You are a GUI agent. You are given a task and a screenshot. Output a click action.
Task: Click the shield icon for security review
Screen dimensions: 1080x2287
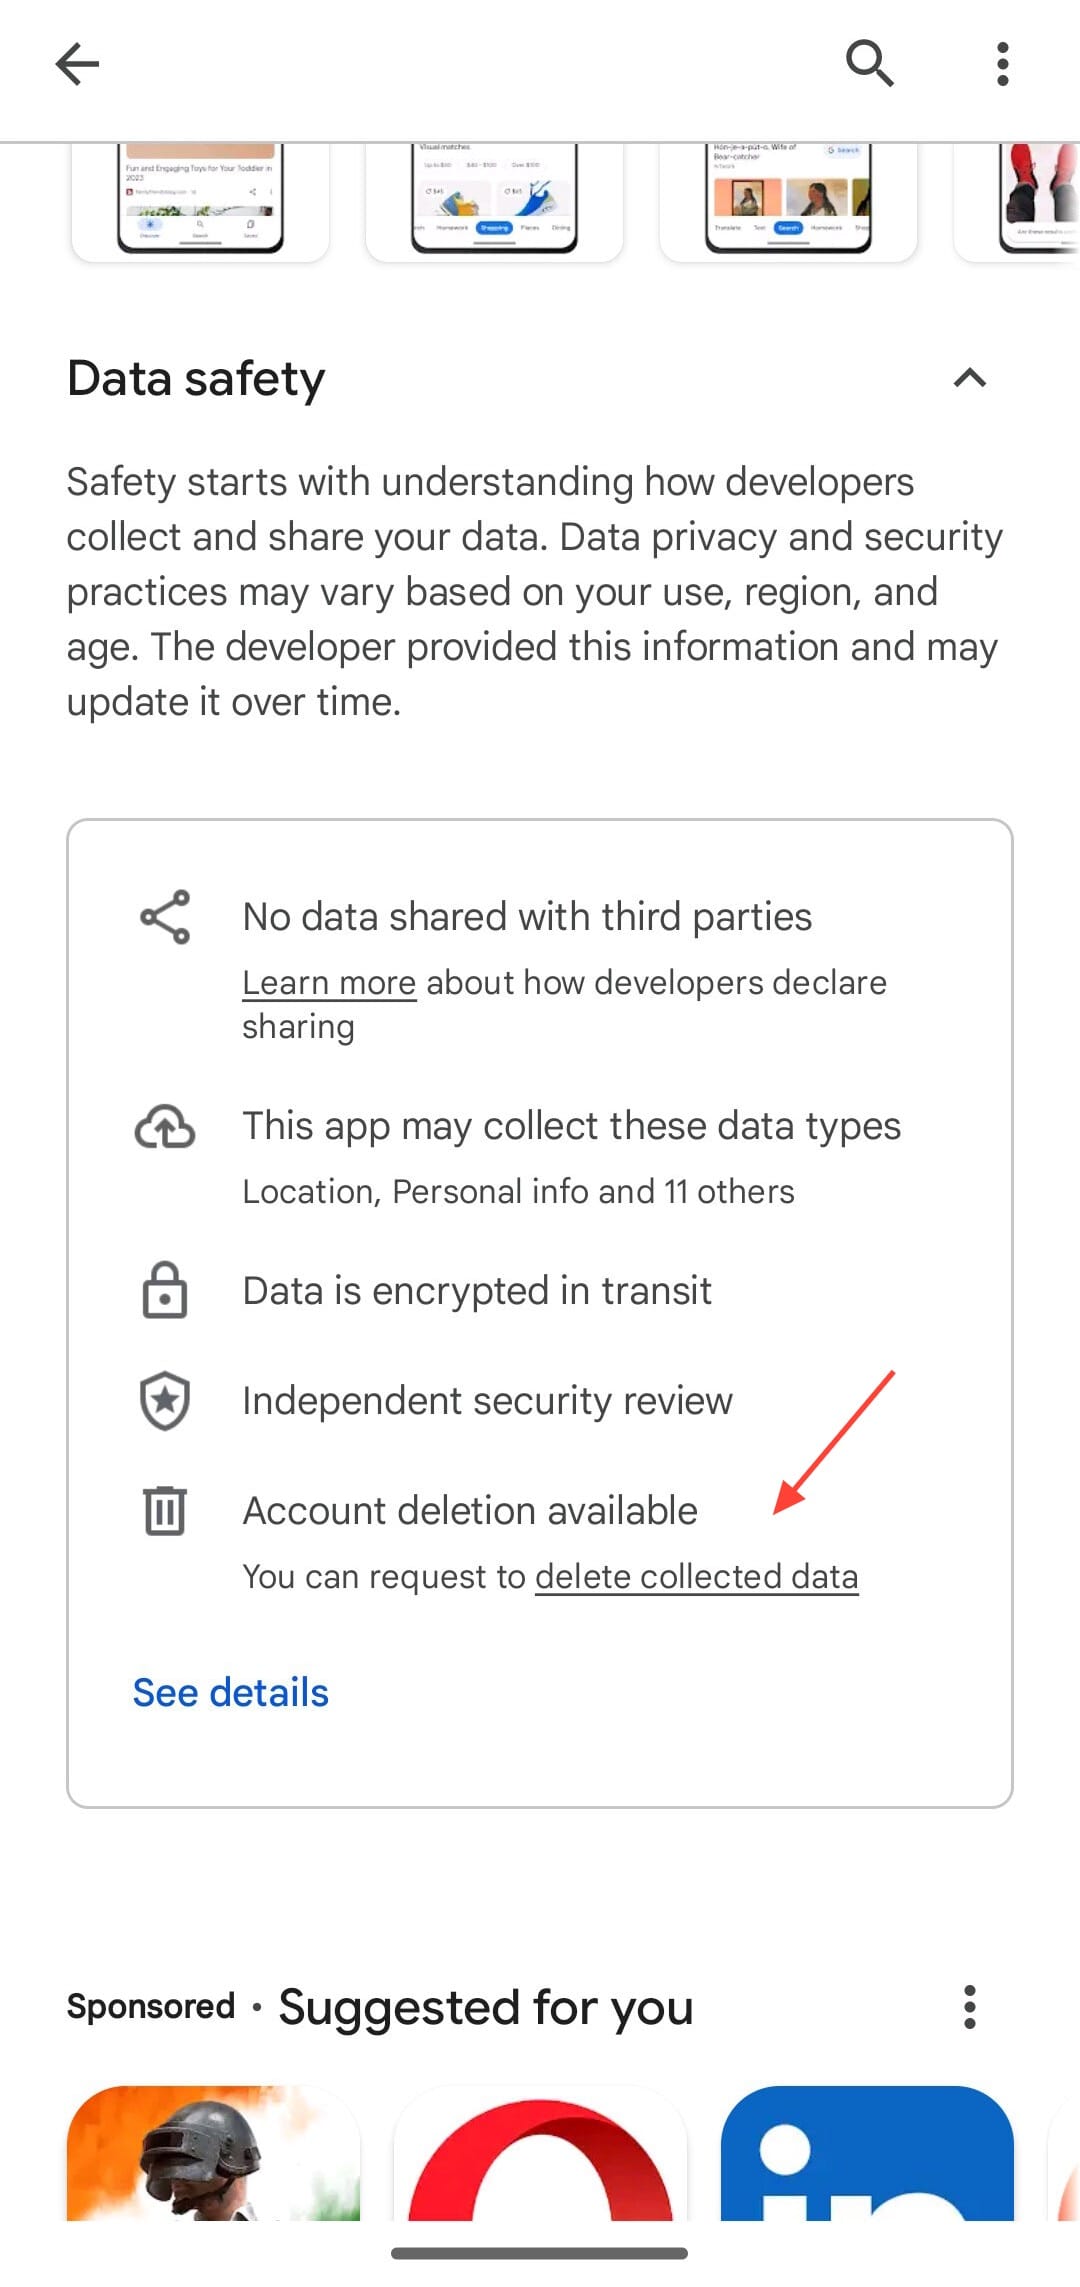[166, 1402]
